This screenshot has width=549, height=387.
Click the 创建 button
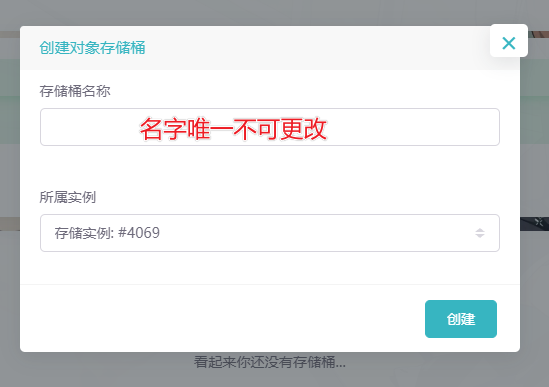coord(461,319)
